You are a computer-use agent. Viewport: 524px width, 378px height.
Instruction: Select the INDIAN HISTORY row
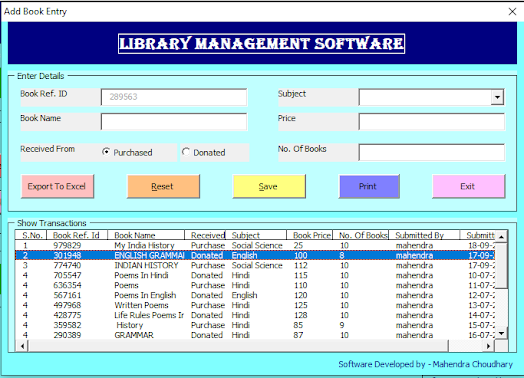(x=255, y=265)
